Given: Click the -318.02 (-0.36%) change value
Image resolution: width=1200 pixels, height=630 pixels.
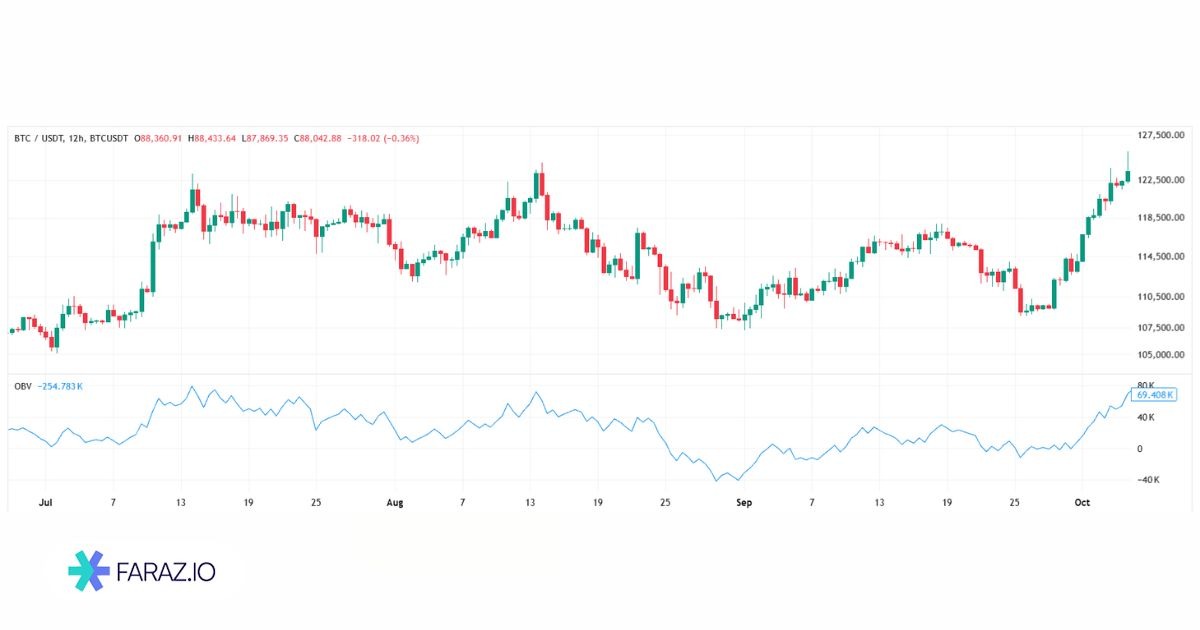Looking at the screenshot, I should pyautogui.click(x=384, y=138).
